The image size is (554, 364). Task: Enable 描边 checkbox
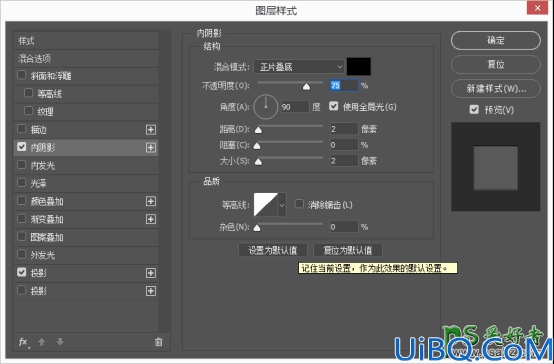[22, 129]
